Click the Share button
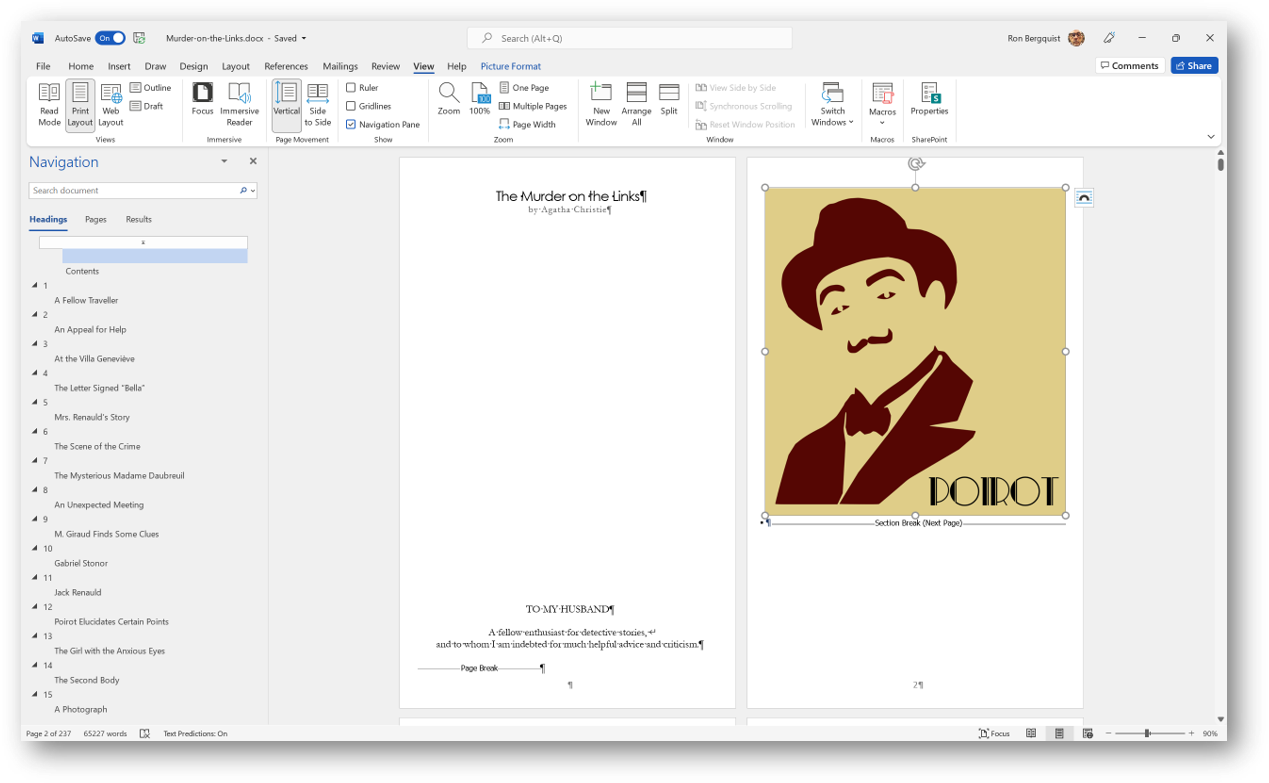Viewport: 1269px width, 783px height. (x=1194, y=66)
